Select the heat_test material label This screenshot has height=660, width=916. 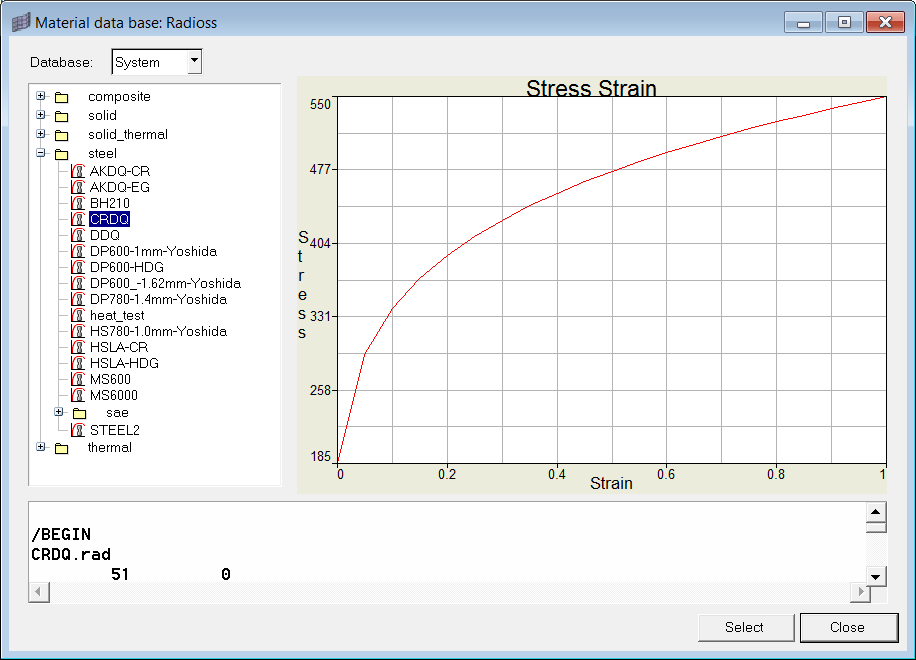pyautogui.click(x=117, y=315)
